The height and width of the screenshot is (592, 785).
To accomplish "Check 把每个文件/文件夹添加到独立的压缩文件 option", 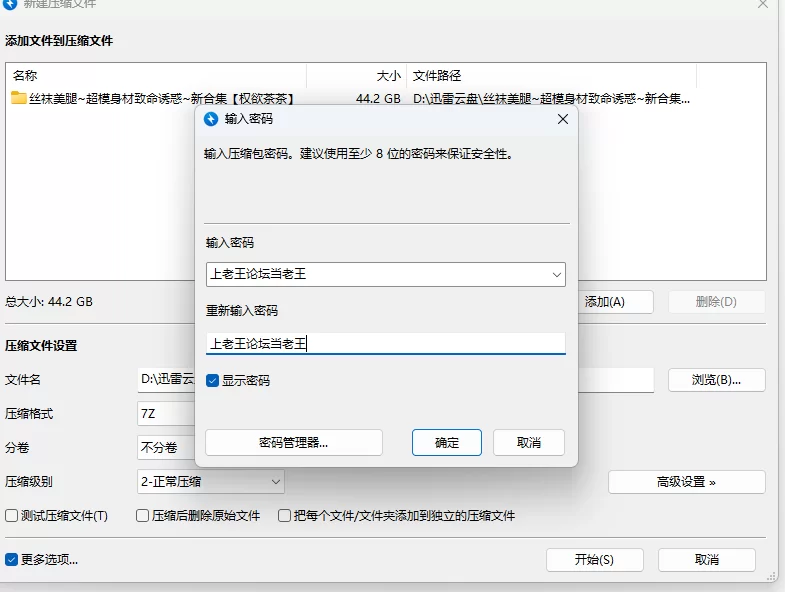I will (x=285, y=516).
